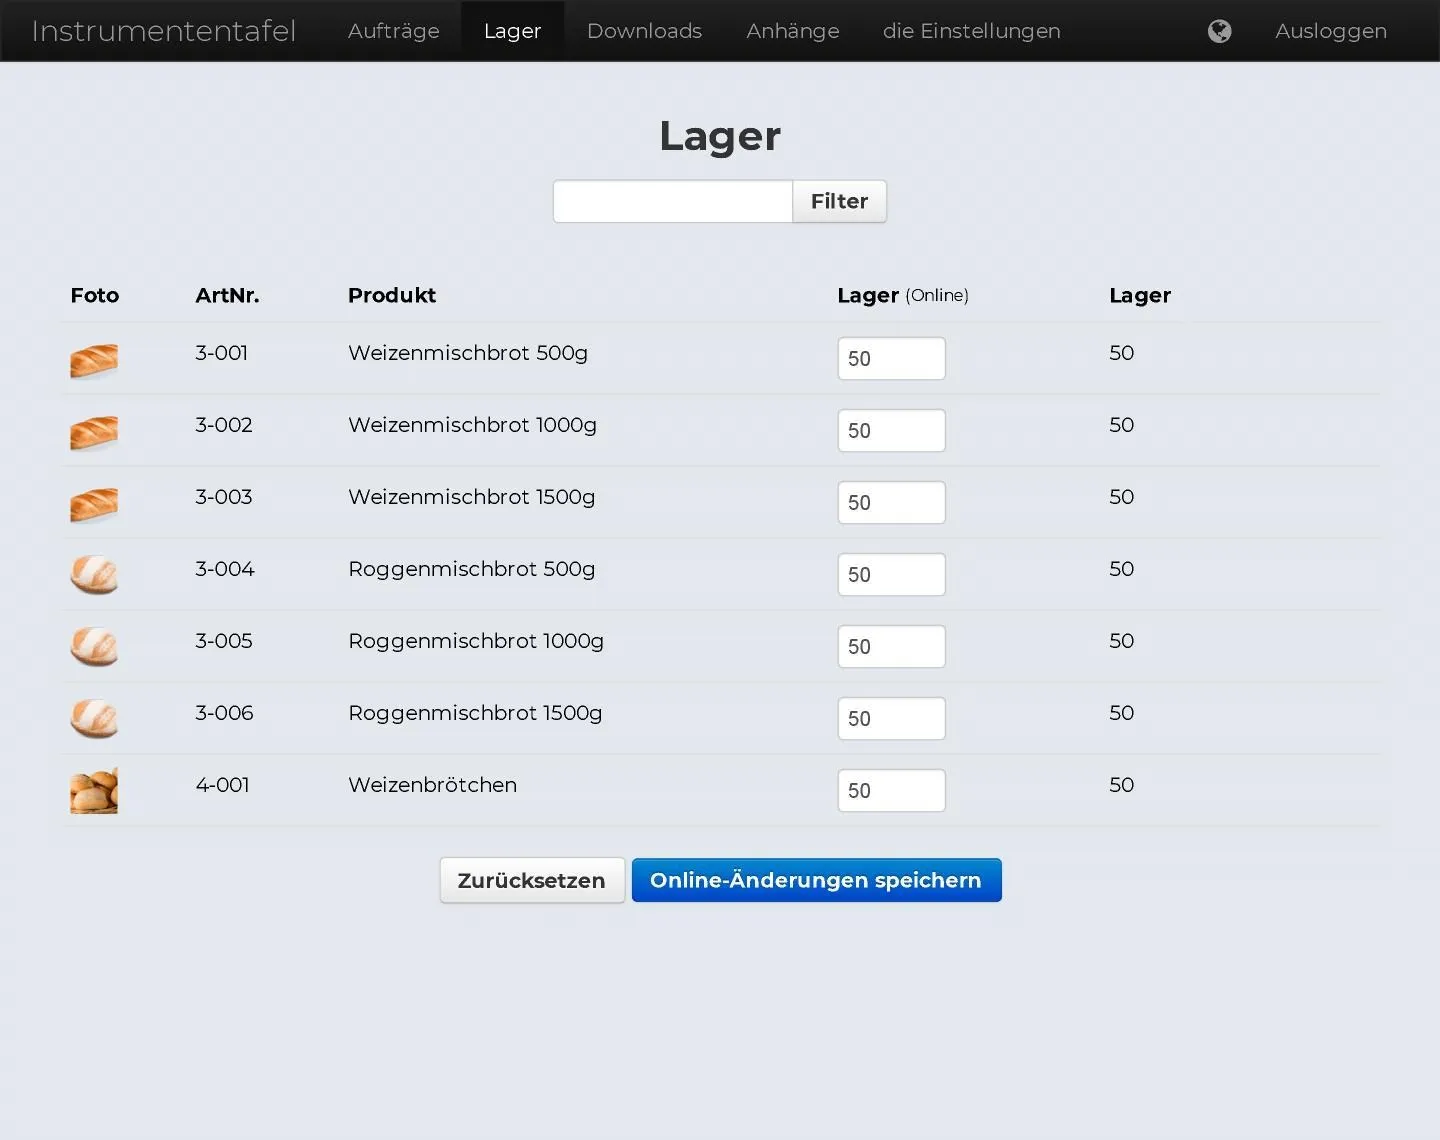
Task: Select the product name Roggenmischbrot 1500g
Action: (475, 713)
